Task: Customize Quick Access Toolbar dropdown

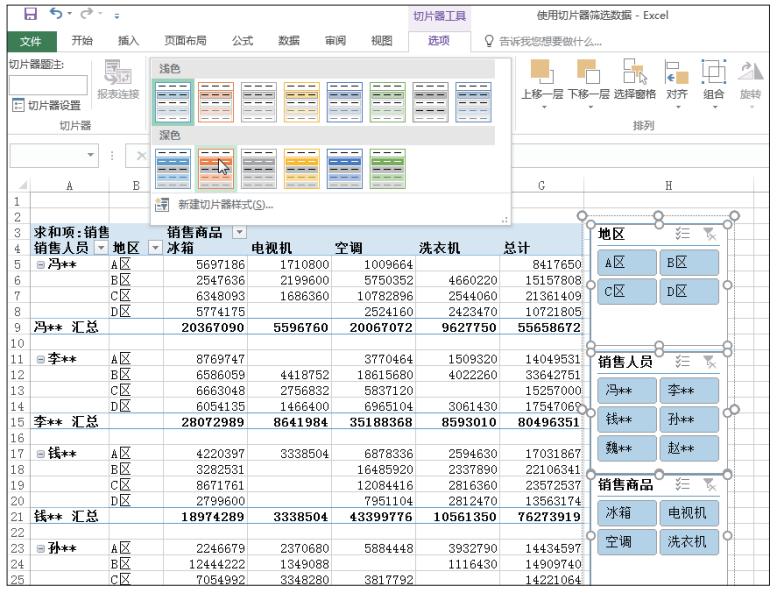Action: 116,16
